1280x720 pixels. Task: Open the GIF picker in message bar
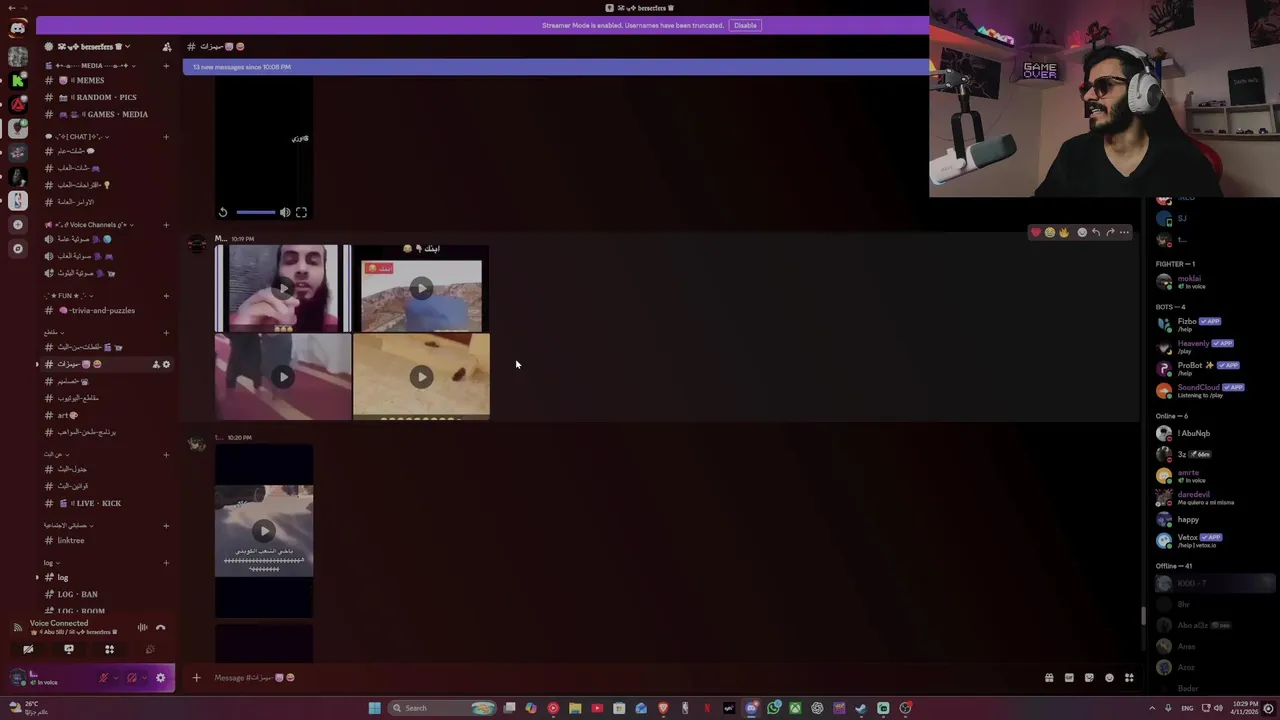coord(1069,678)
